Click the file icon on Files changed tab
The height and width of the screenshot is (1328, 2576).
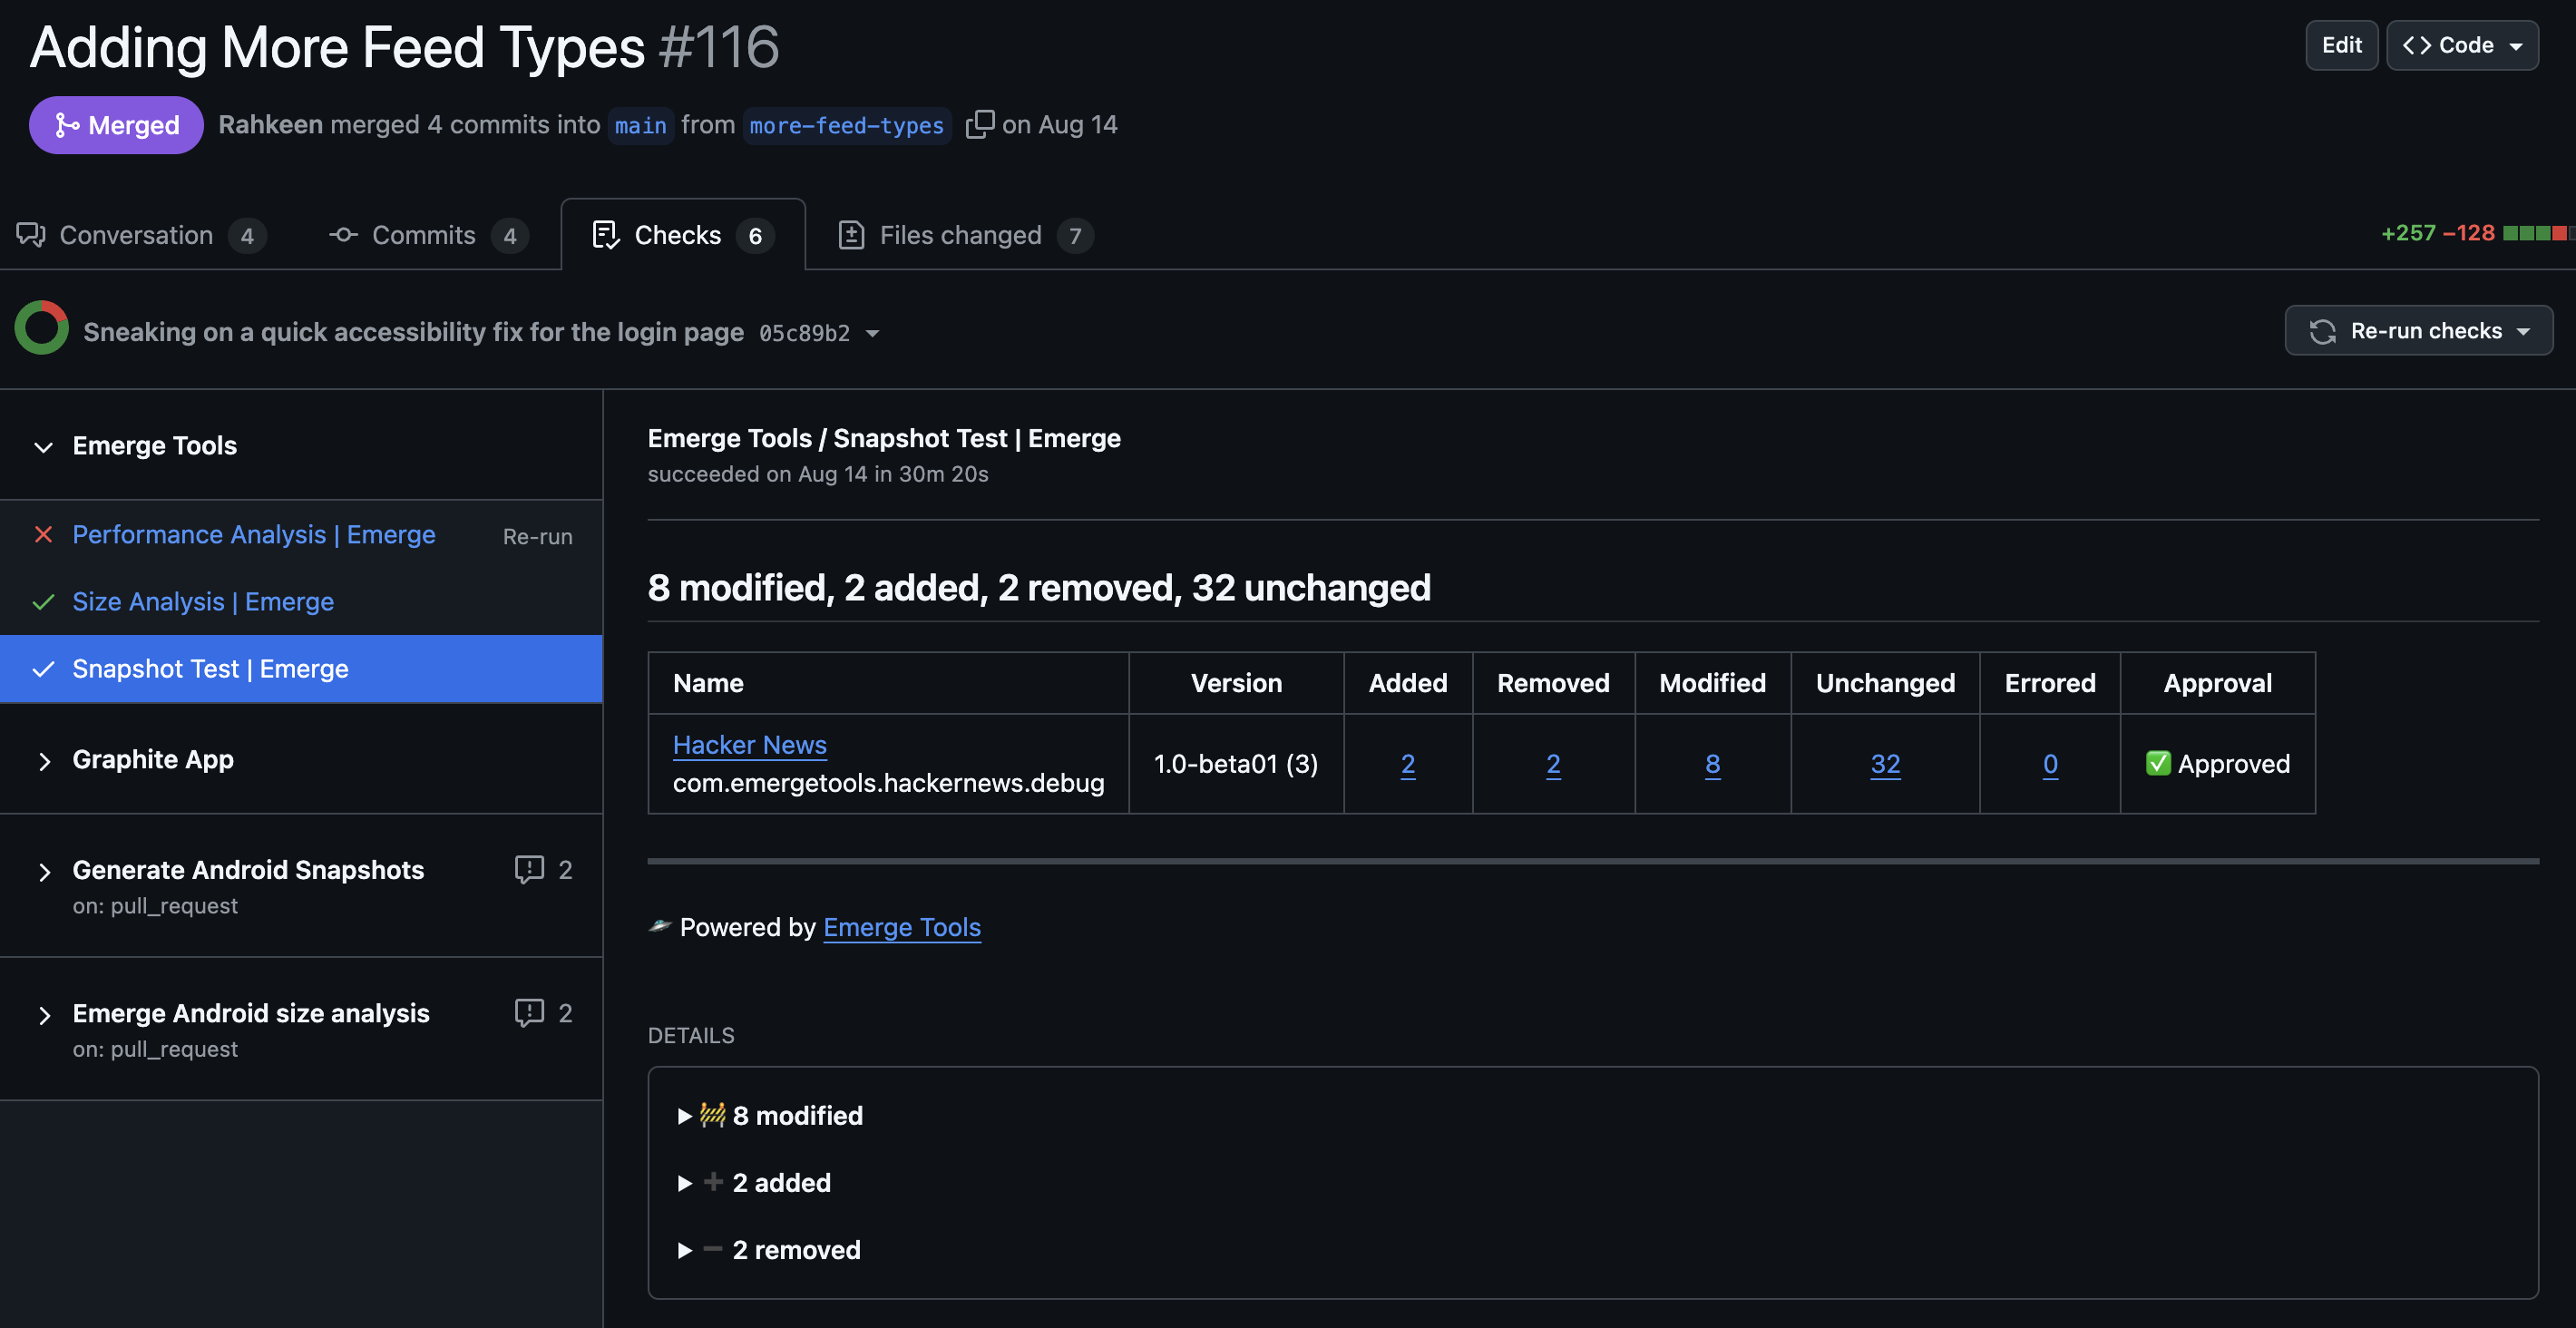click(x=851, y=234)
